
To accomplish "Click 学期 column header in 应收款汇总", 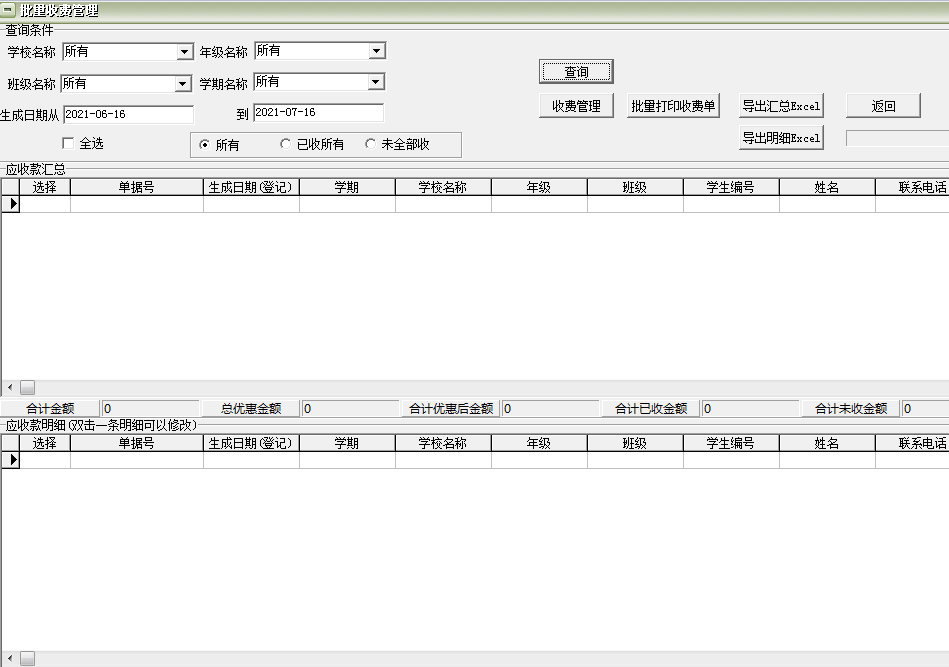I will pyautogui.click(x=347, y=188).
